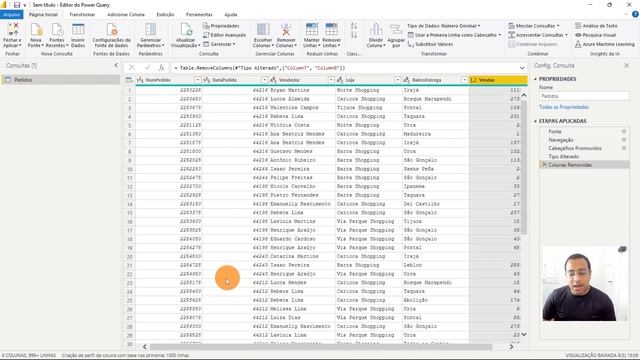Click Substituir Valores in the ribbon
Viewport: 640px width, 360px height.
[430, 44]
